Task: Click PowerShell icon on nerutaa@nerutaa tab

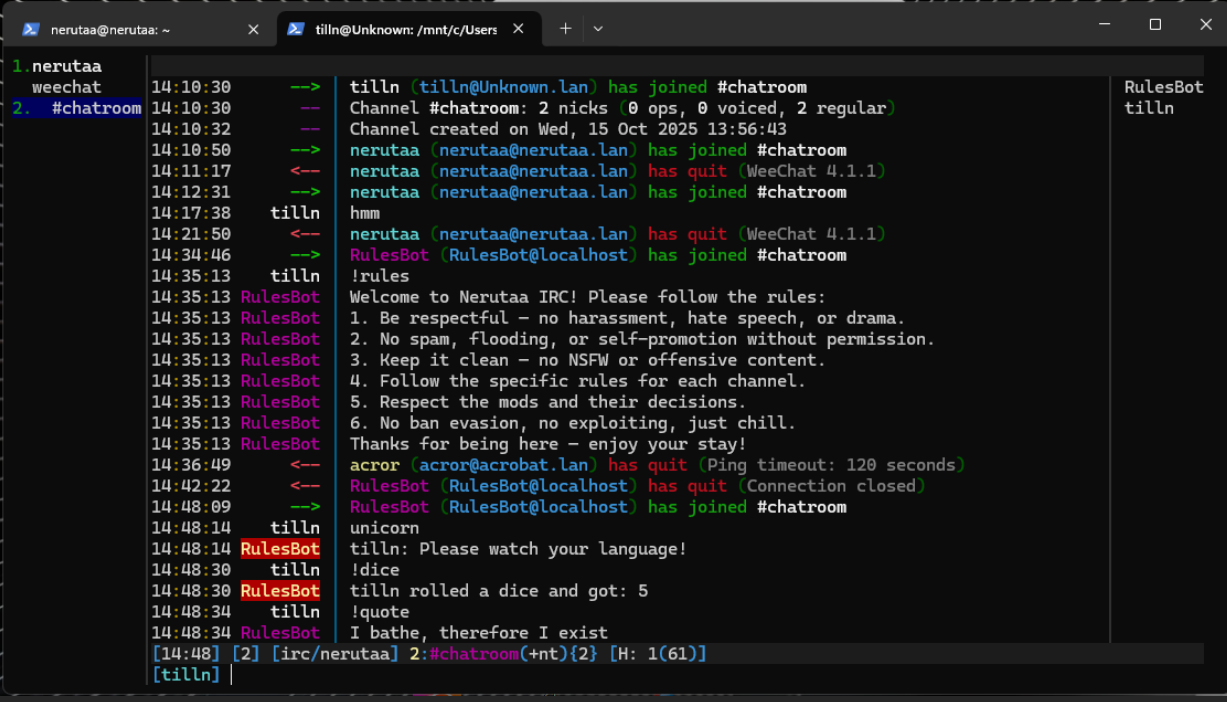Action: (31, 30)
